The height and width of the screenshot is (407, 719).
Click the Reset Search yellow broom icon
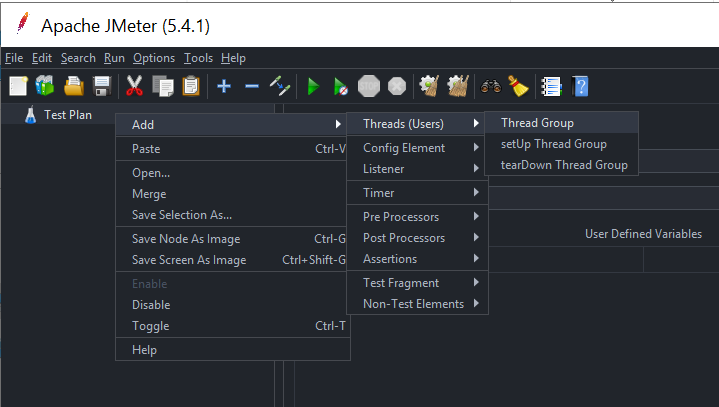(x=518, y=86)
